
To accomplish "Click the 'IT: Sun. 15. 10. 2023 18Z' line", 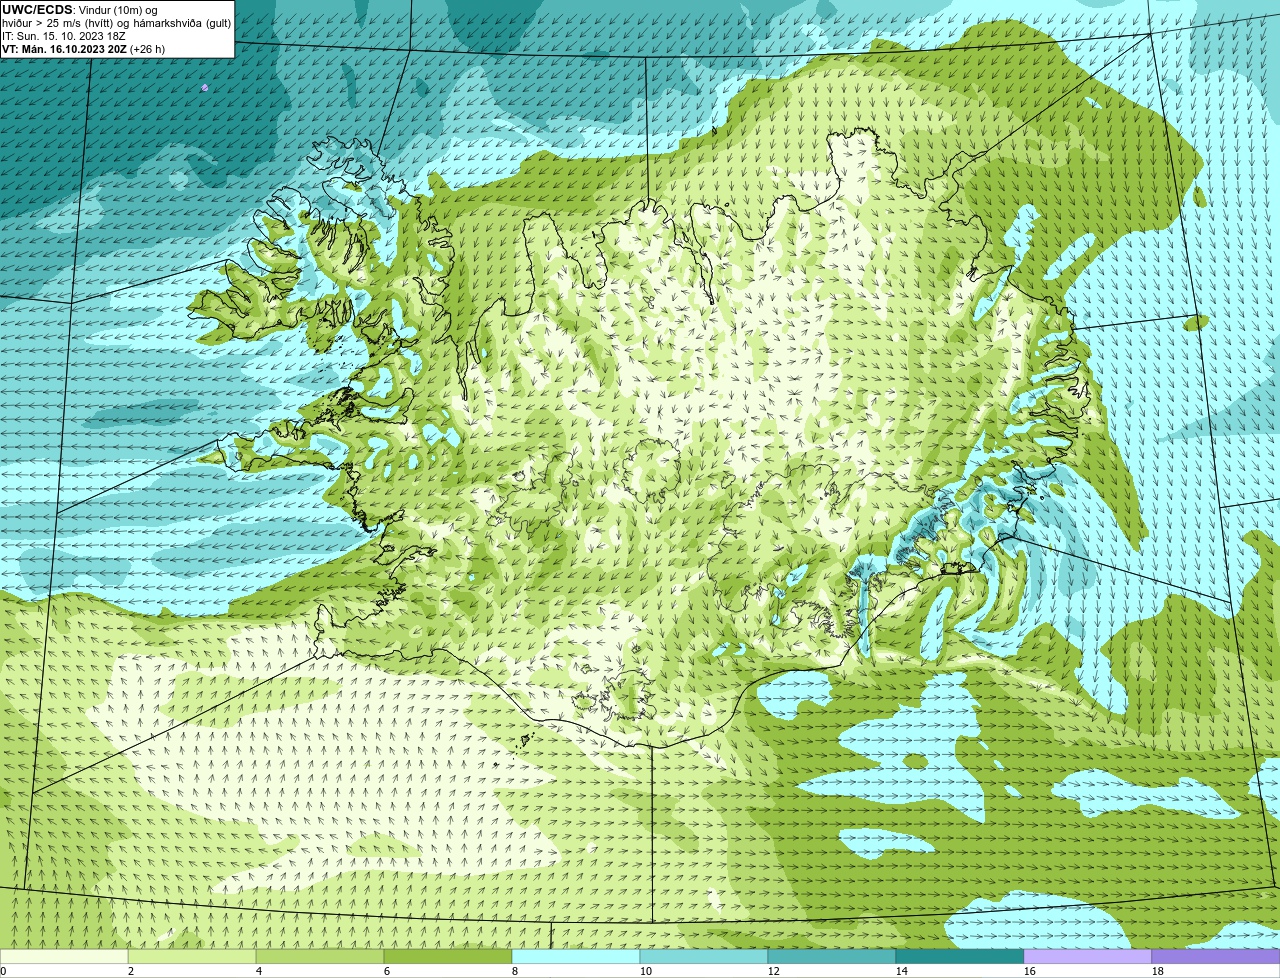I will (64, 36).
